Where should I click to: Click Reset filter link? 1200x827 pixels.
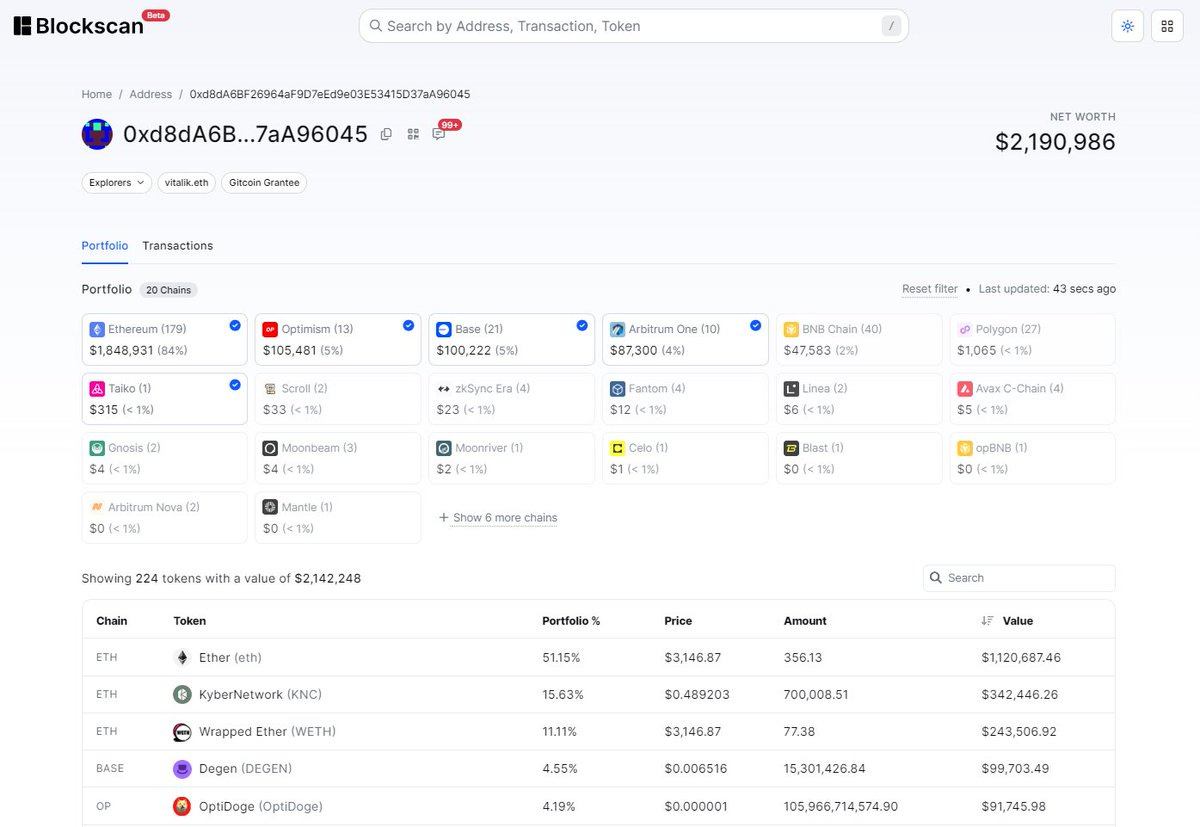point(930,289)
